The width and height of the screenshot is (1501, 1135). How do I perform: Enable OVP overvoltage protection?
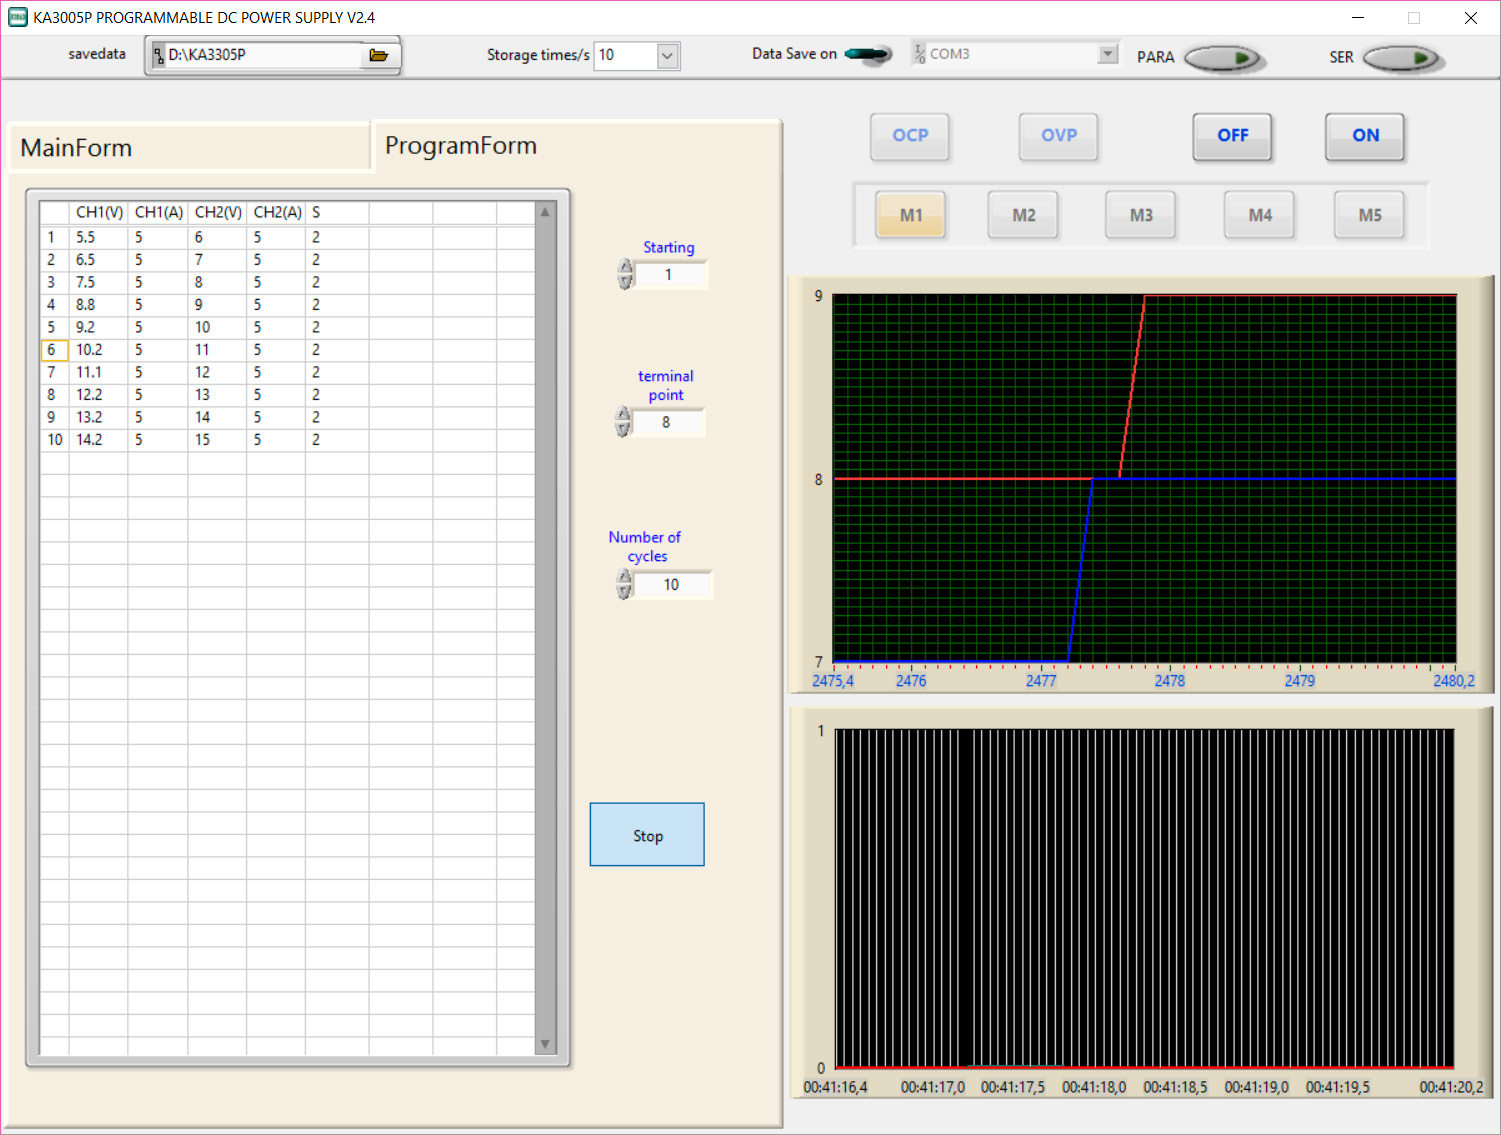1058,136
